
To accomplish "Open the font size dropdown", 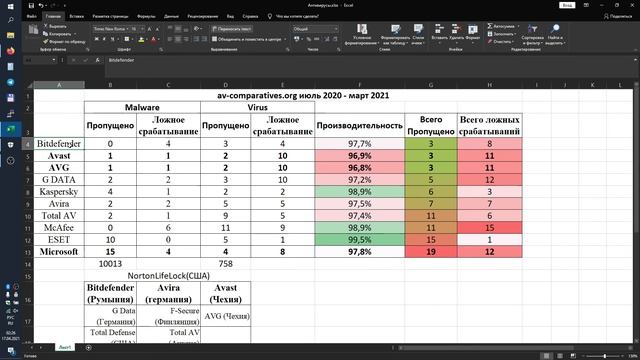I will tap(142, 29).
